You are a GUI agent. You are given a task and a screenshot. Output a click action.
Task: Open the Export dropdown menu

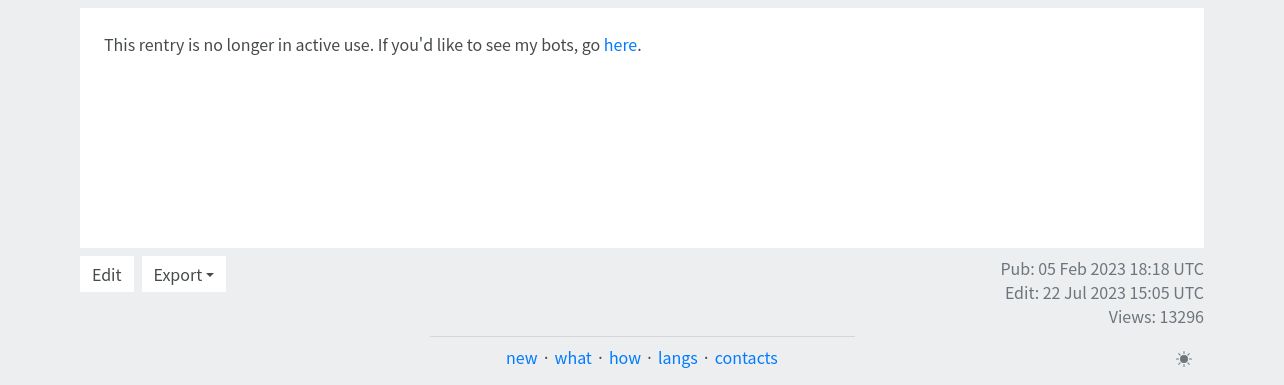[x=184, y=274]
